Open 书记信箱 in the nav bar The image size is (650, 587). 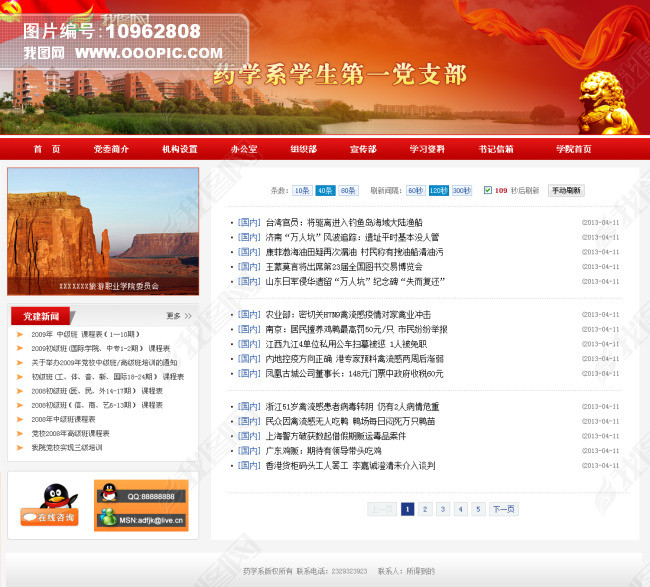coord(496,149)
